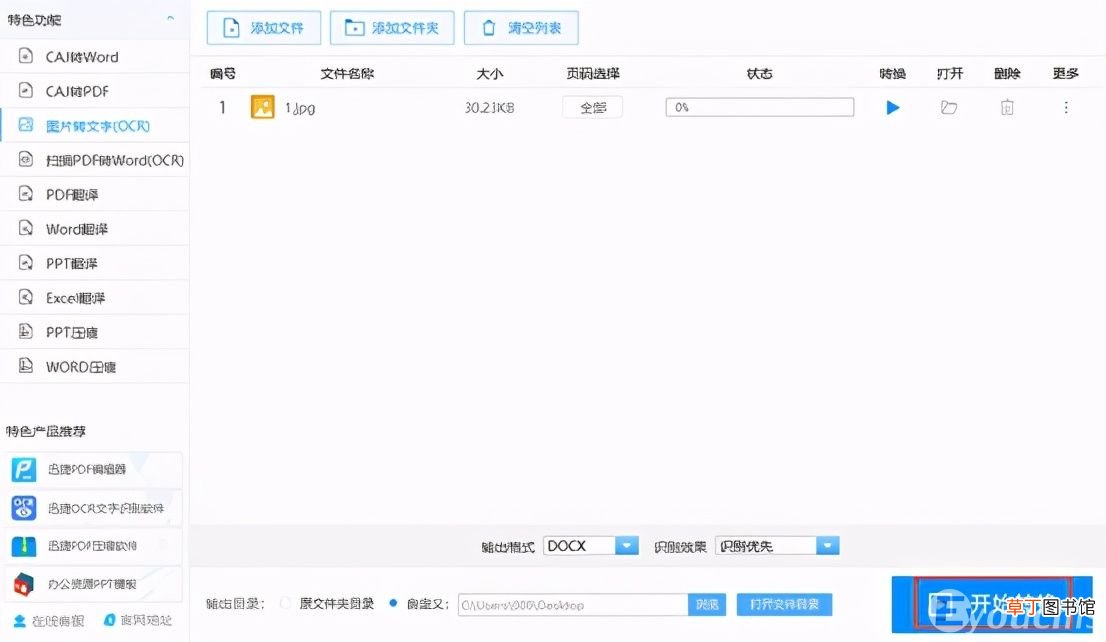Open the PDF翻译 feature
1106x642 pixels.
pos(95,194)
